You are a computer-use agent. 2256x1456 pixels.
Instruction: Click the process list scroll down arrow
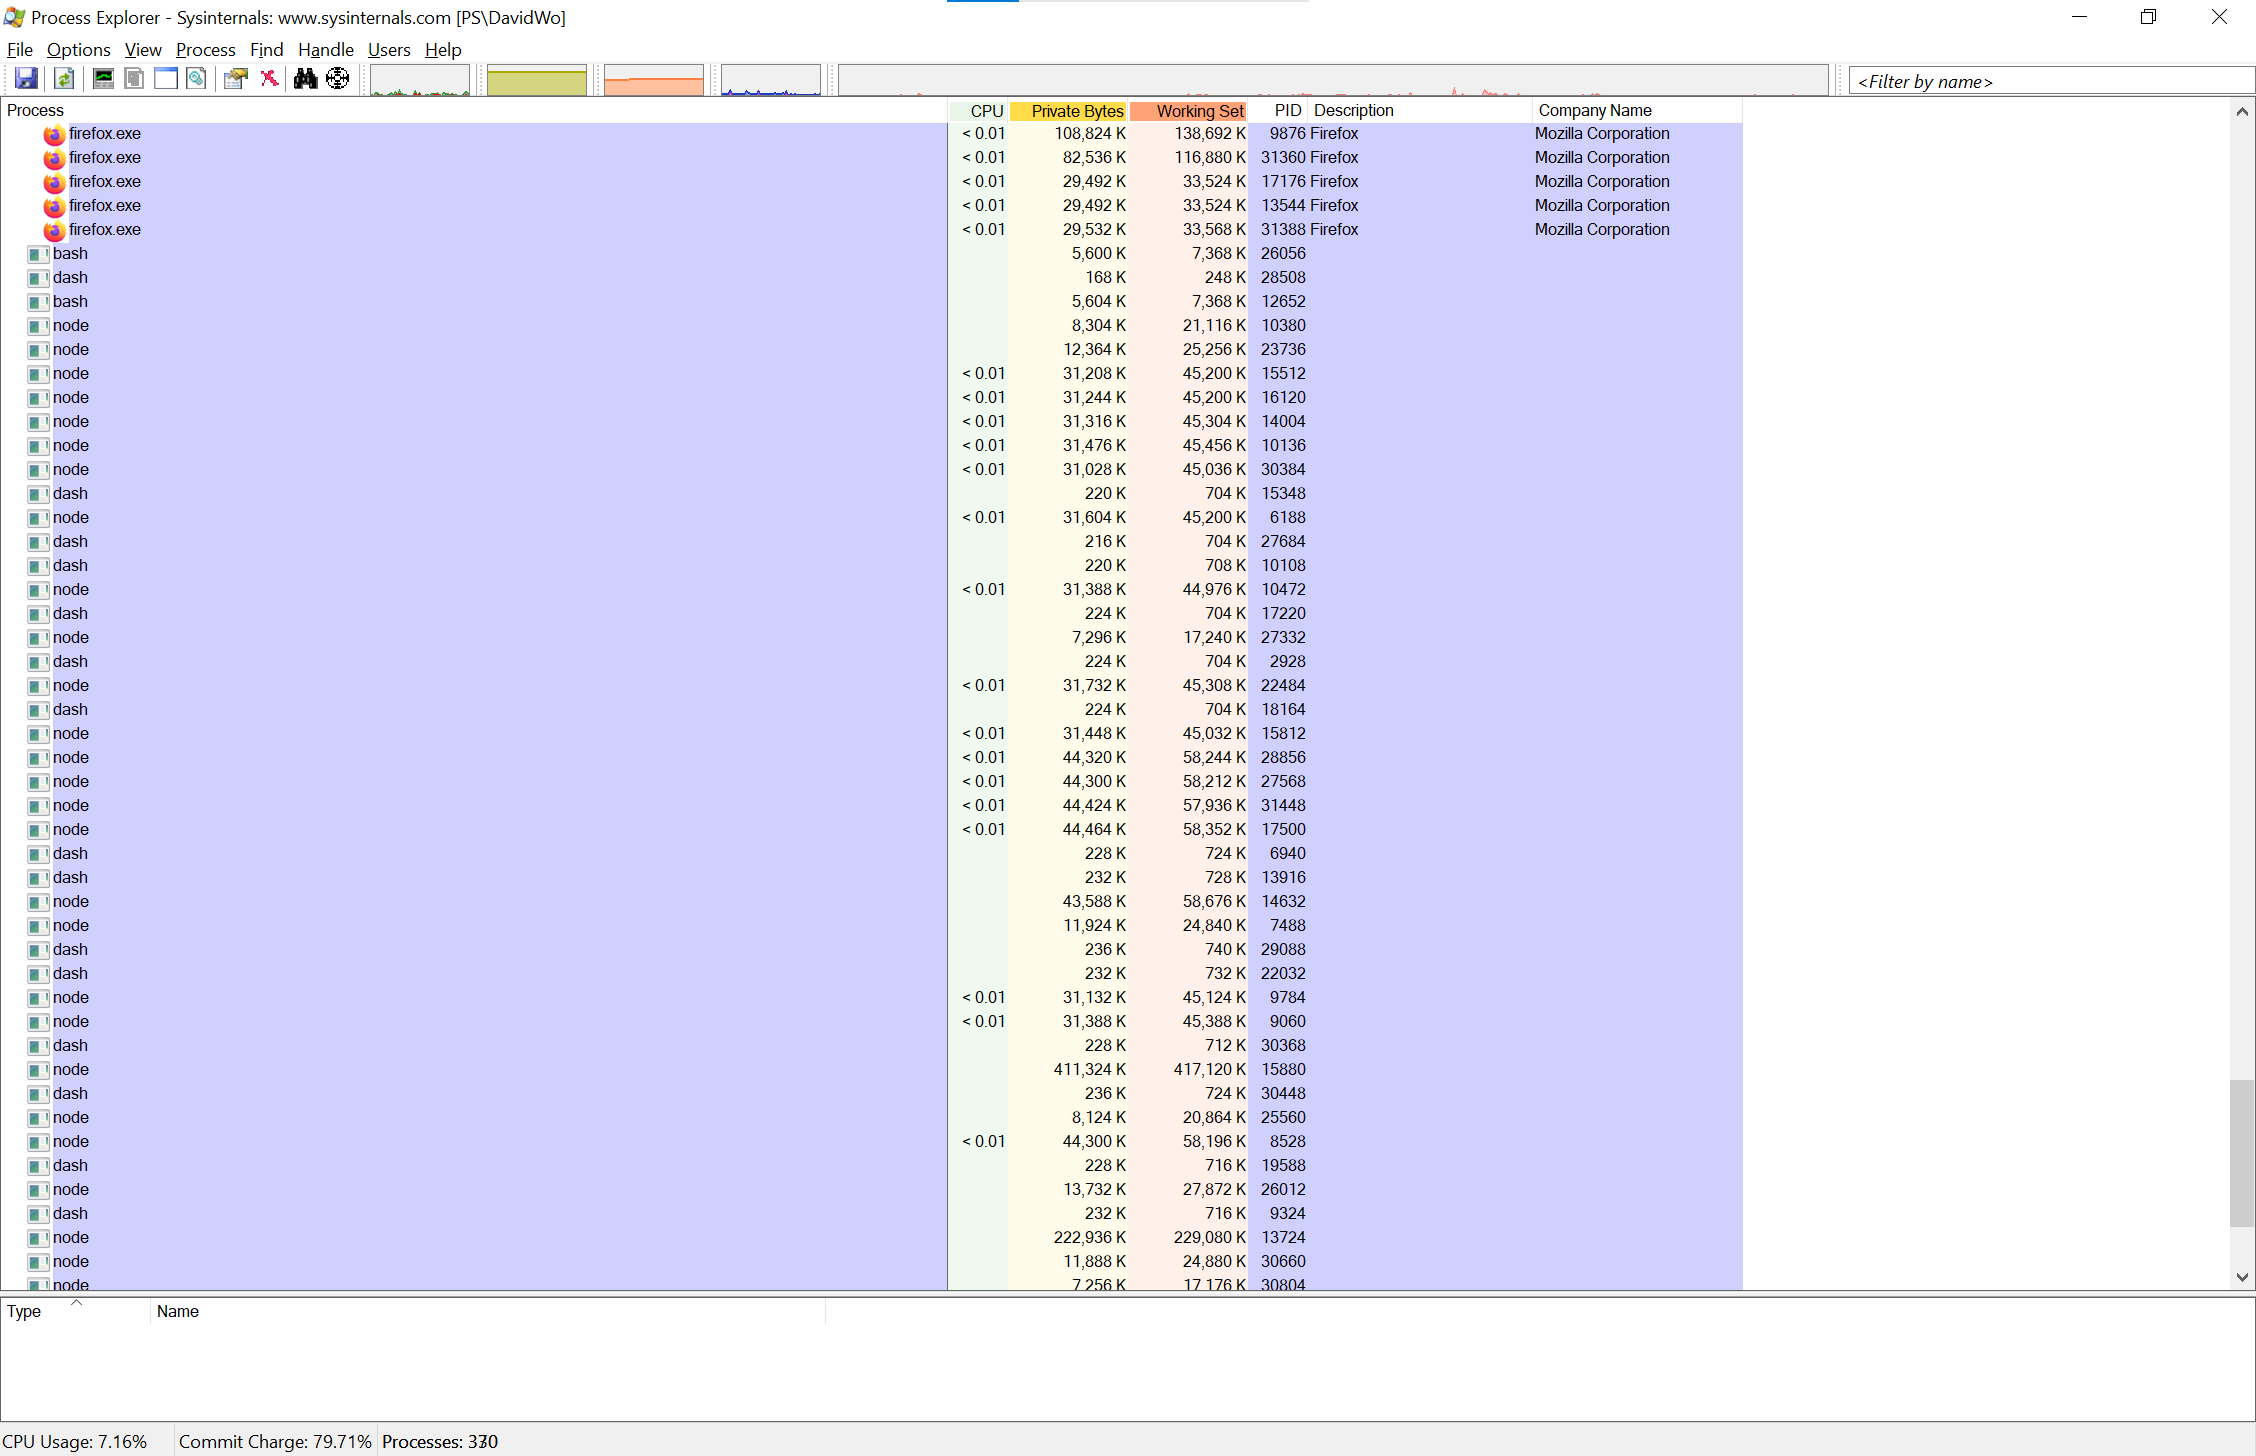coord(2242,1277)
